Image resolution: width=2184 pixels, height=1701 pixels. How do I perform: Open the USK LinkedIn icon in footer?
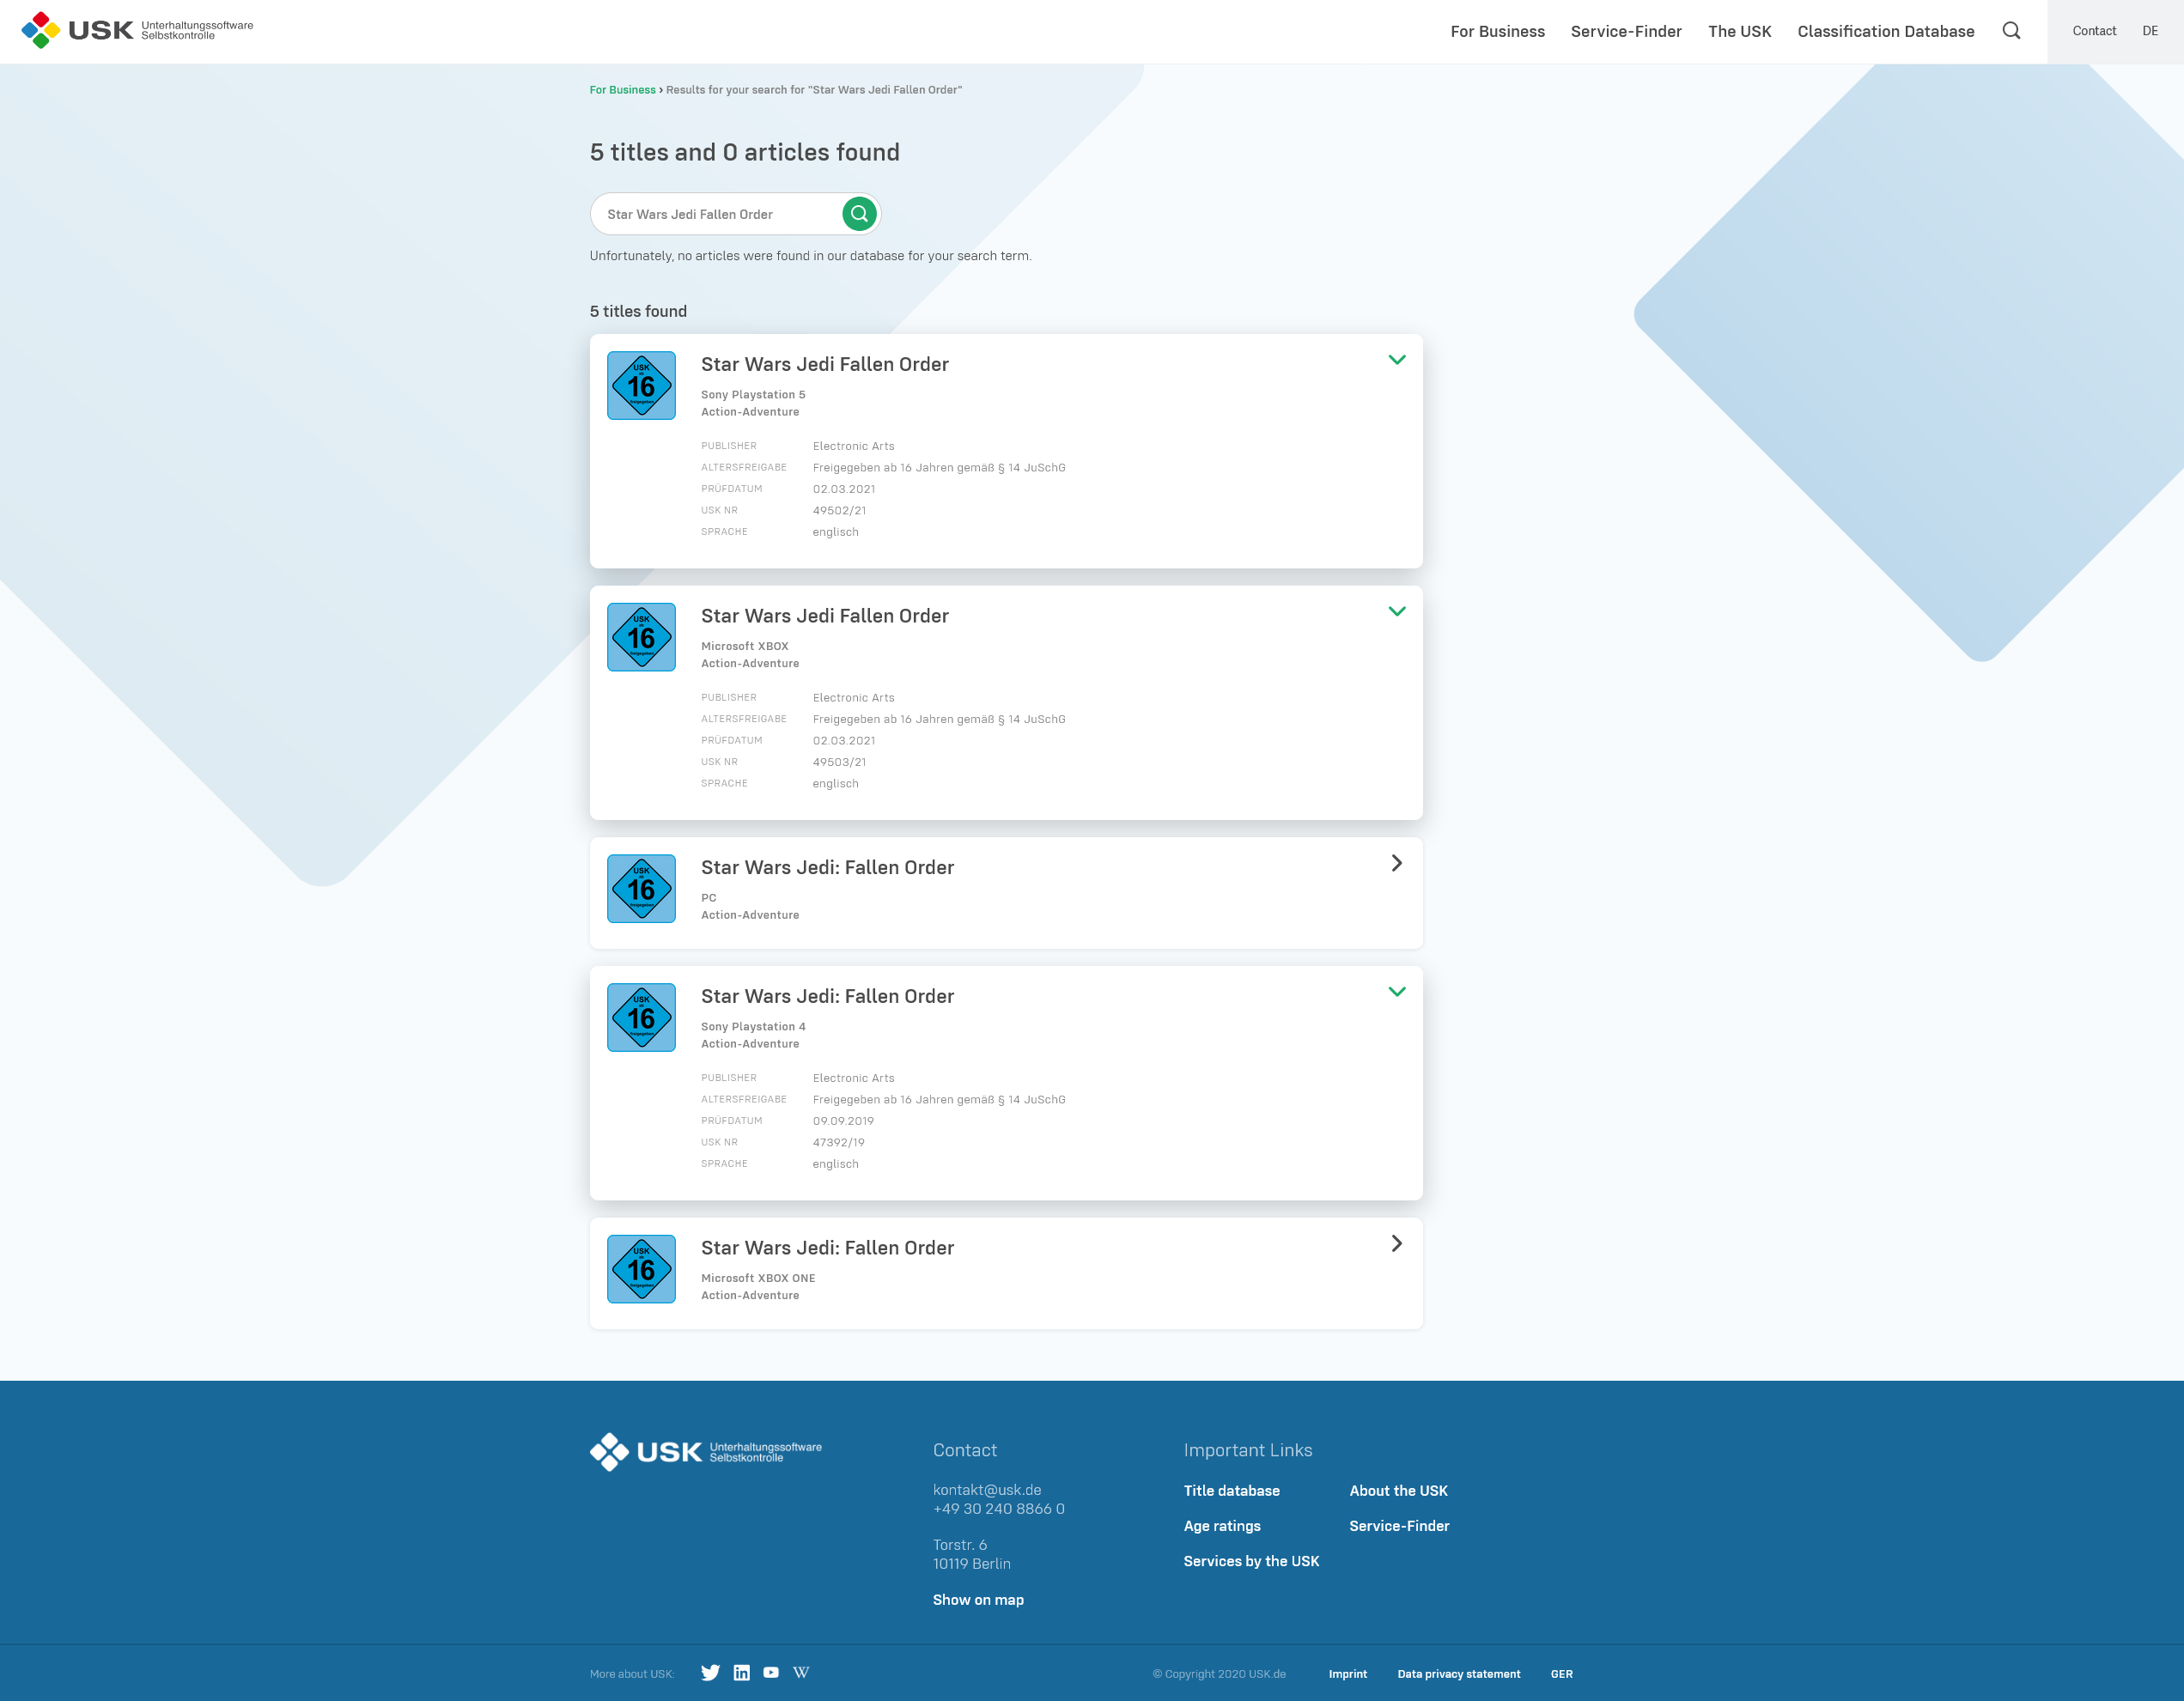(741, 1673)
